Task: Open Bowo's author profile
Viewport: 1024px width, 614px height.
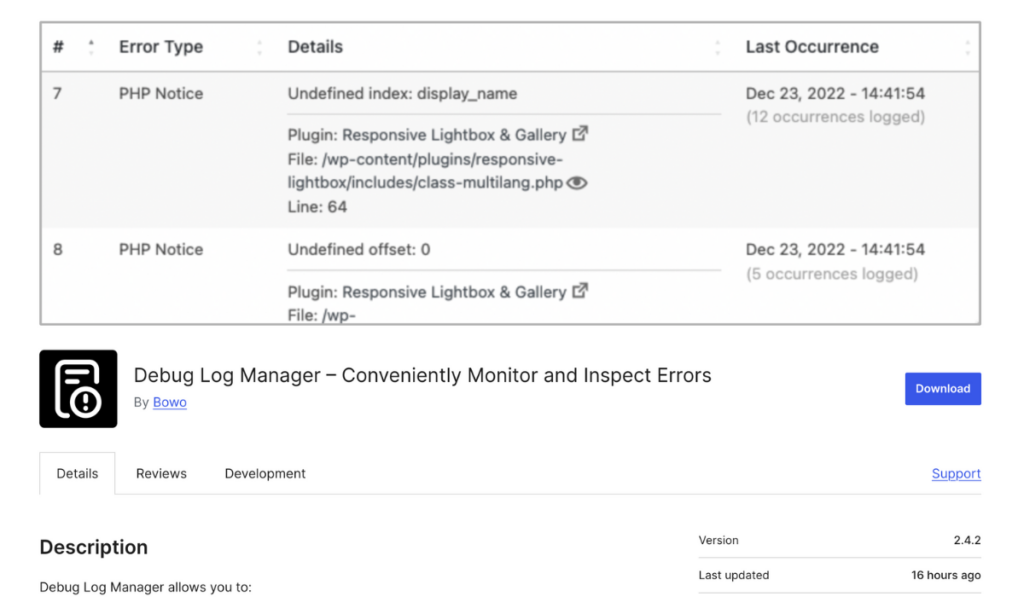Action: pos(169,402)
